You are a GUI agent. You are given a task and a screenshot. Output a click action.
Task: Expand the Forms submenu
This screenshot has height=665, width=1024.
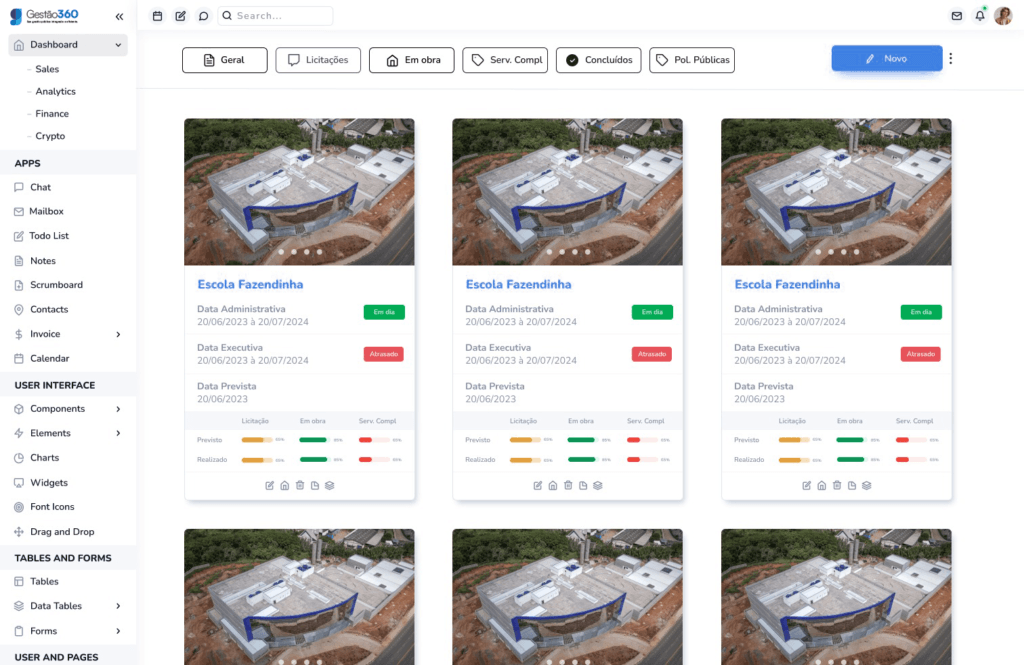click(118, 631)
